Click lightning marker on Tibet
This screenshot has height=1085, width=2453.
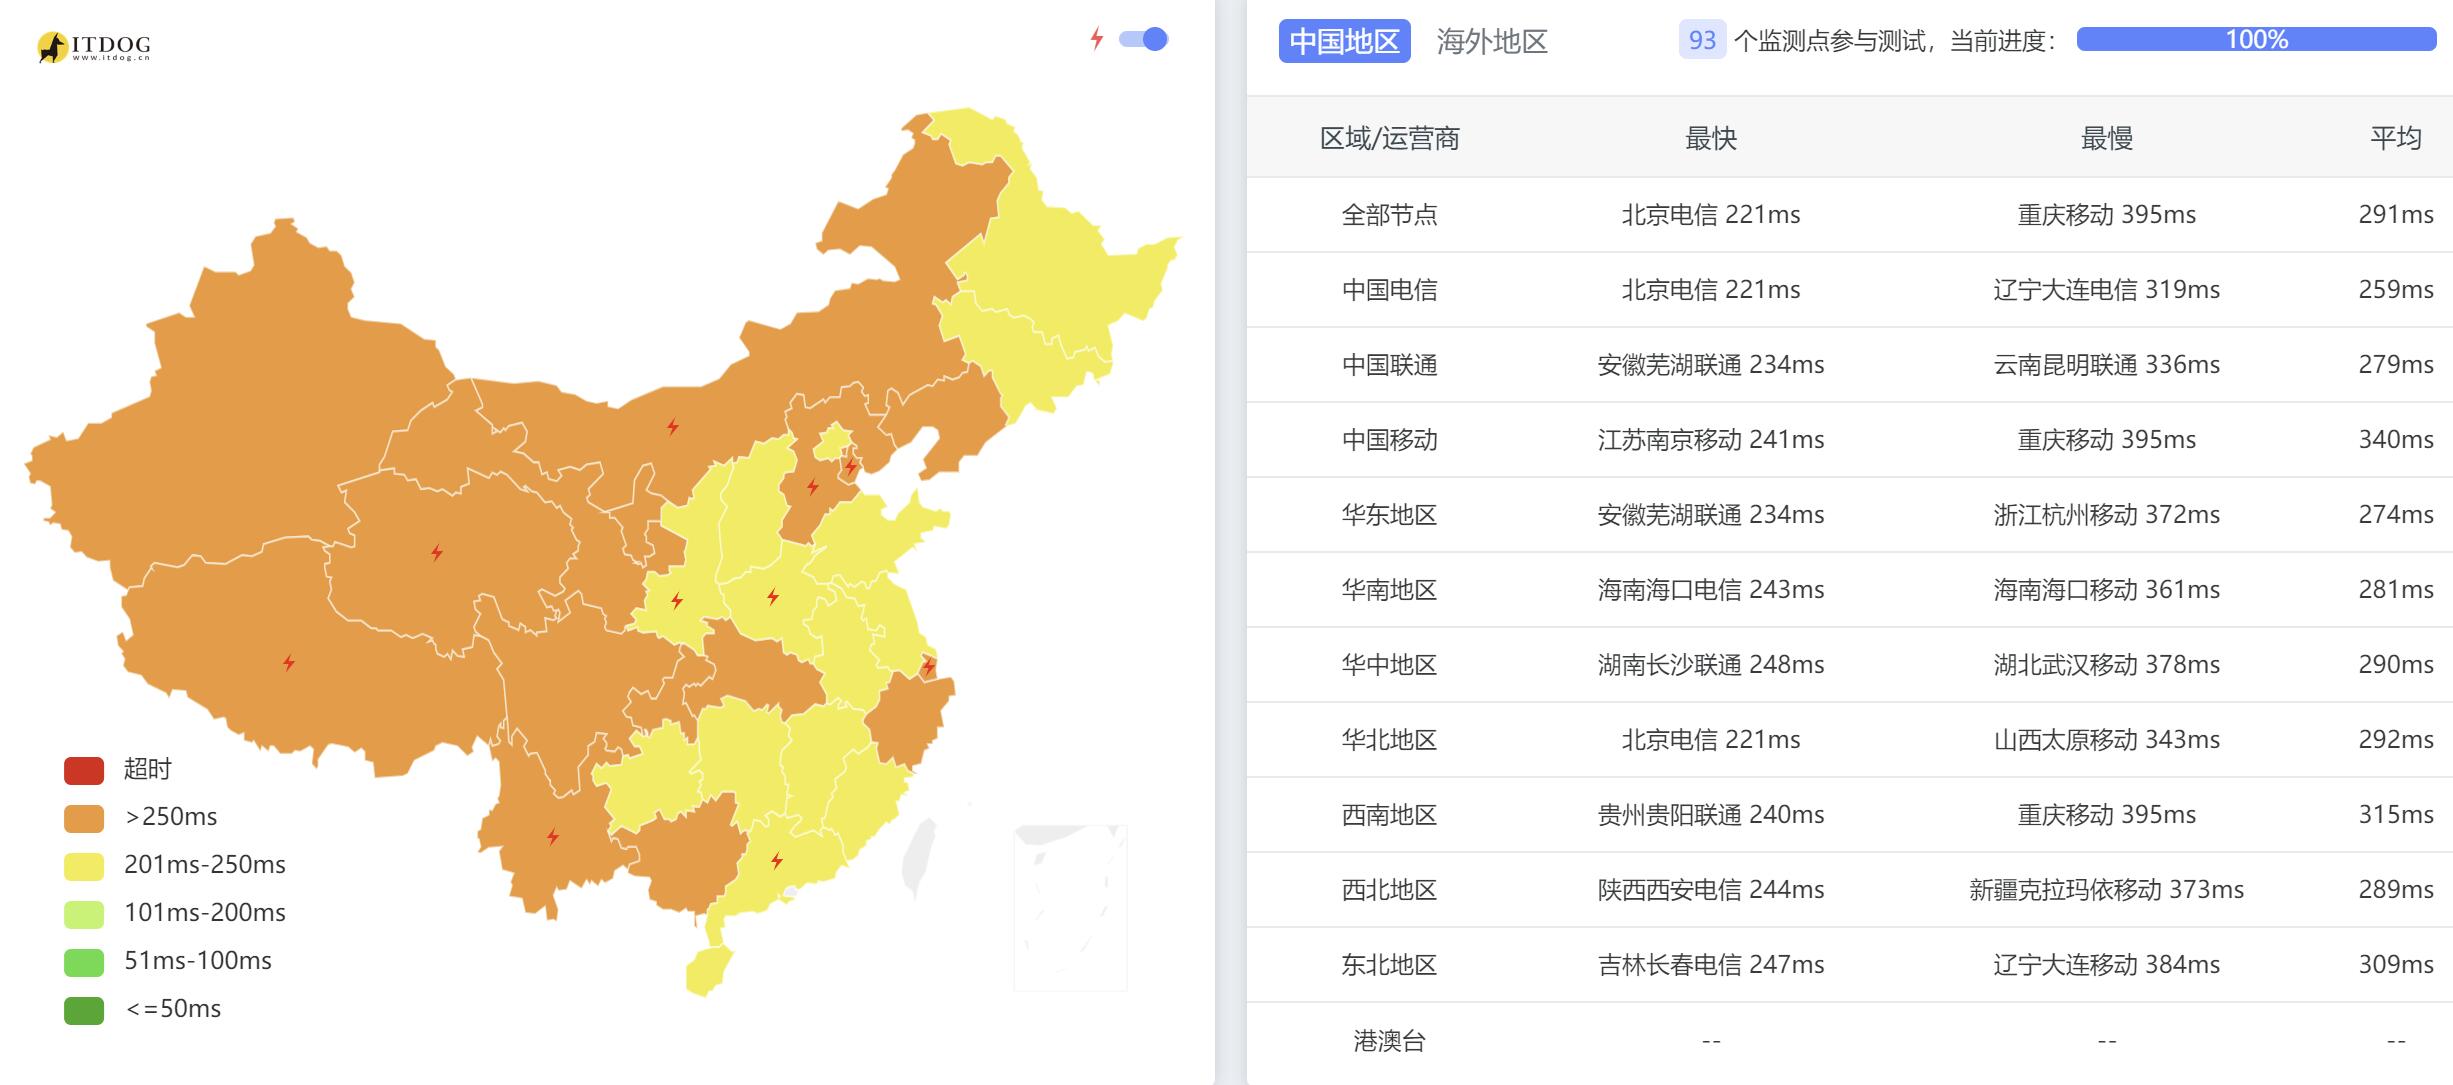tap(289, 662)
